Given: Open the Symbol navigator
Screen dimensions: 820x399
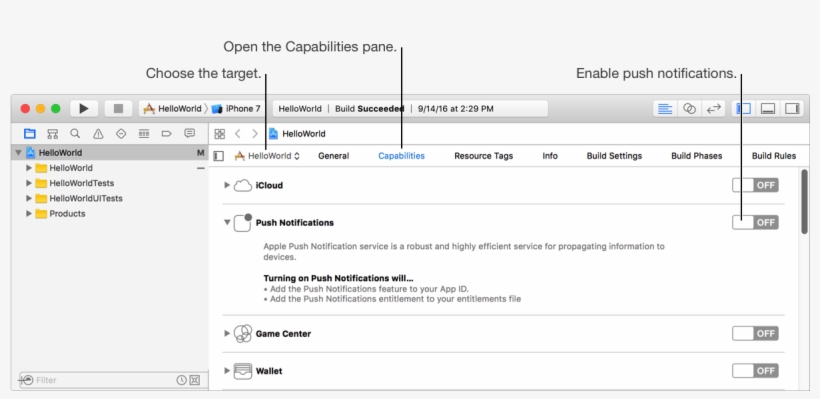Looking at the screenshot, I should tap(52, 134).
